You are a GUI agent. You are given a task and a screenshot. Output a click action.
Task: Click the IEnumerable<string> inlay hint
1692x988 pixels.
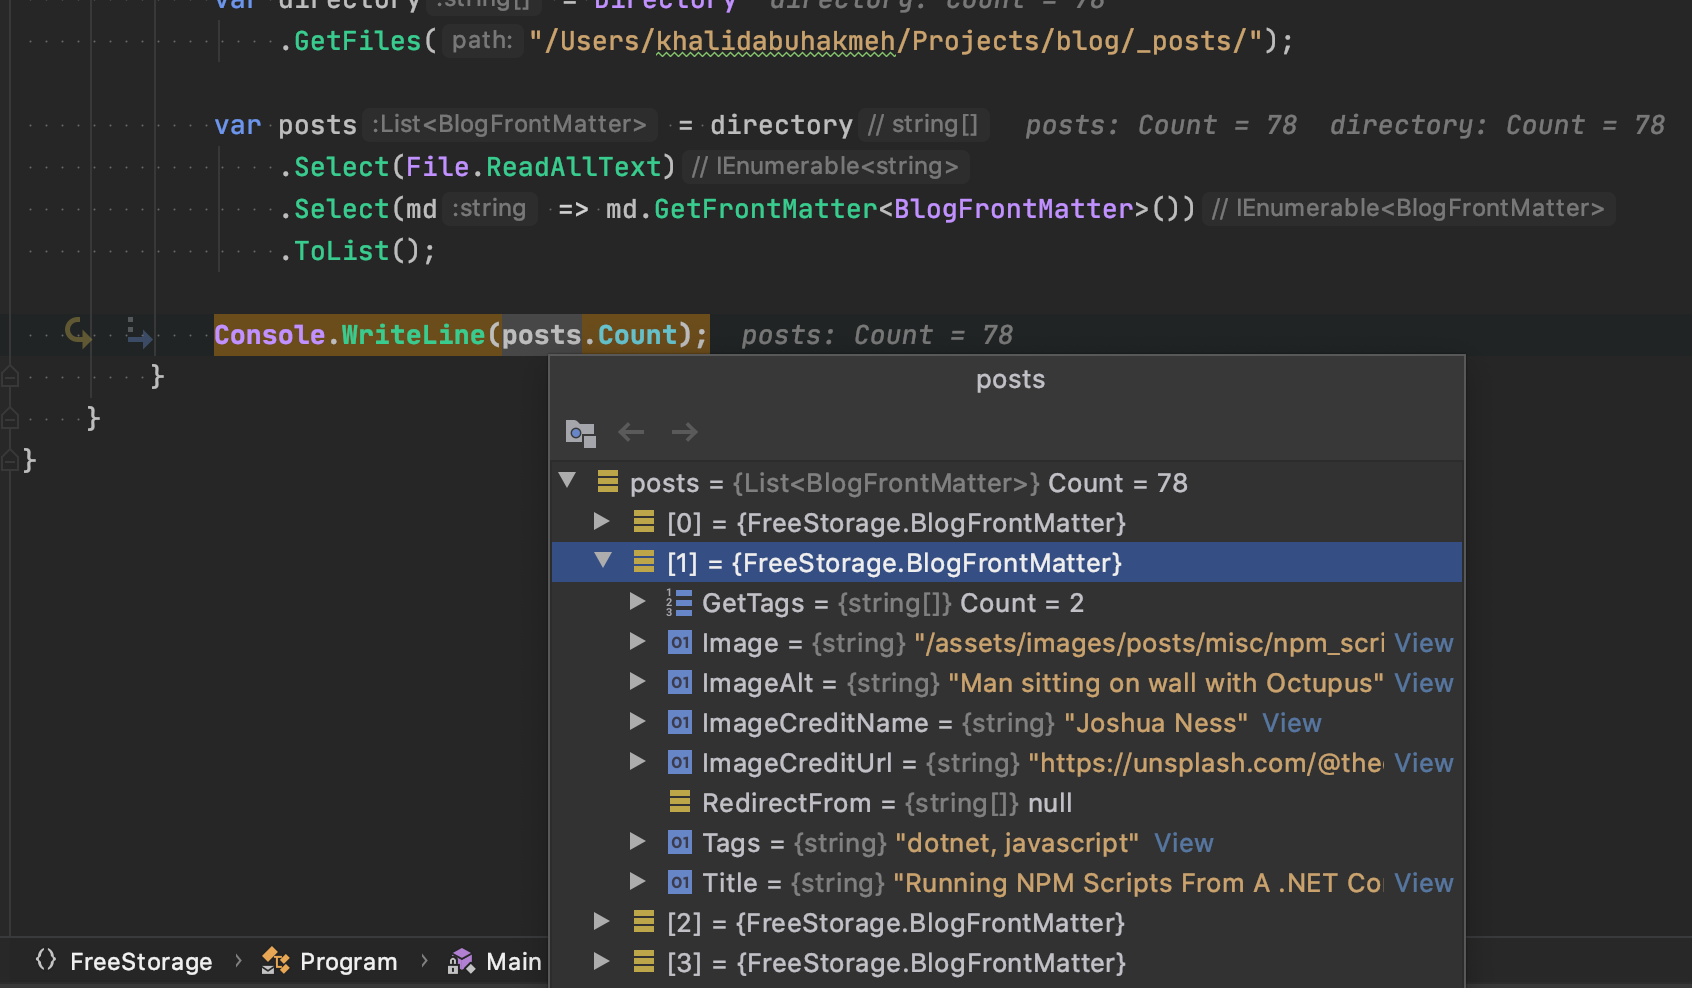(x=825, y=166)
